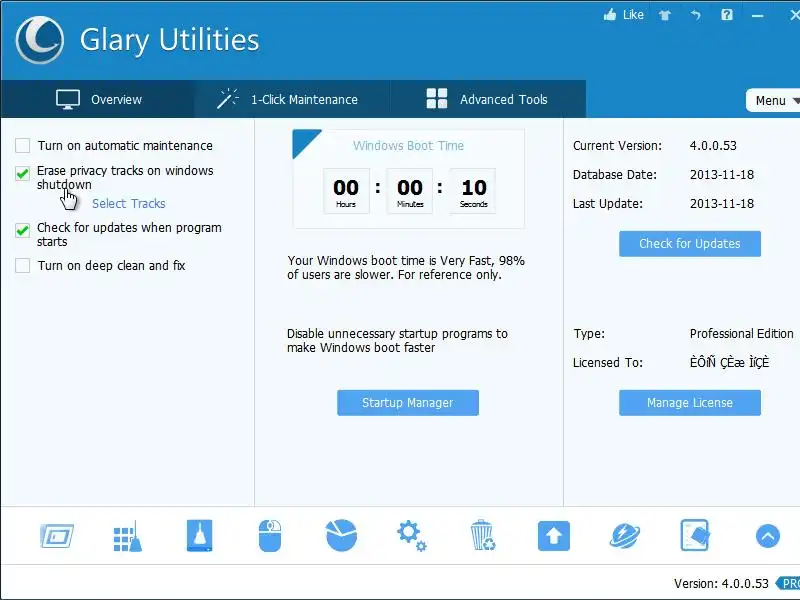
Task: Click the Manage License button
Action: pyautogui.click(x=690, y=403)
